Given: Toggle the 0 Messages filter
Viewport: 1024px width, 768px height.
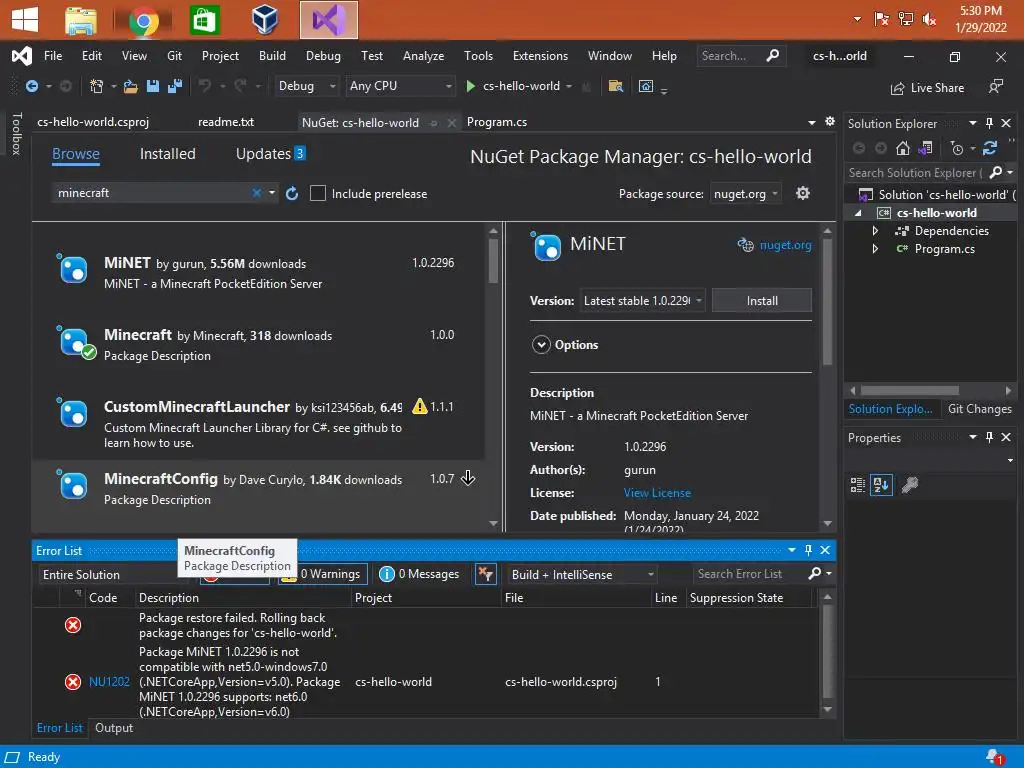Looking at the screenshot, I should pyautogui.click(x=420, y=574).
